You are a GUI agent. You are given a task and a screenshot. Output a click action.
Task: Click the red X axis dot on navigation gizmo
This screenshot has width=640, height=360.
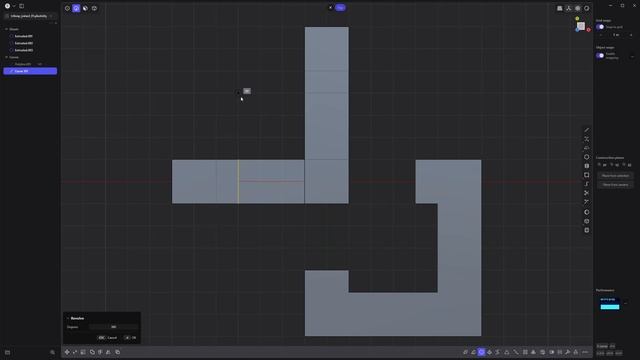(589, 30)
